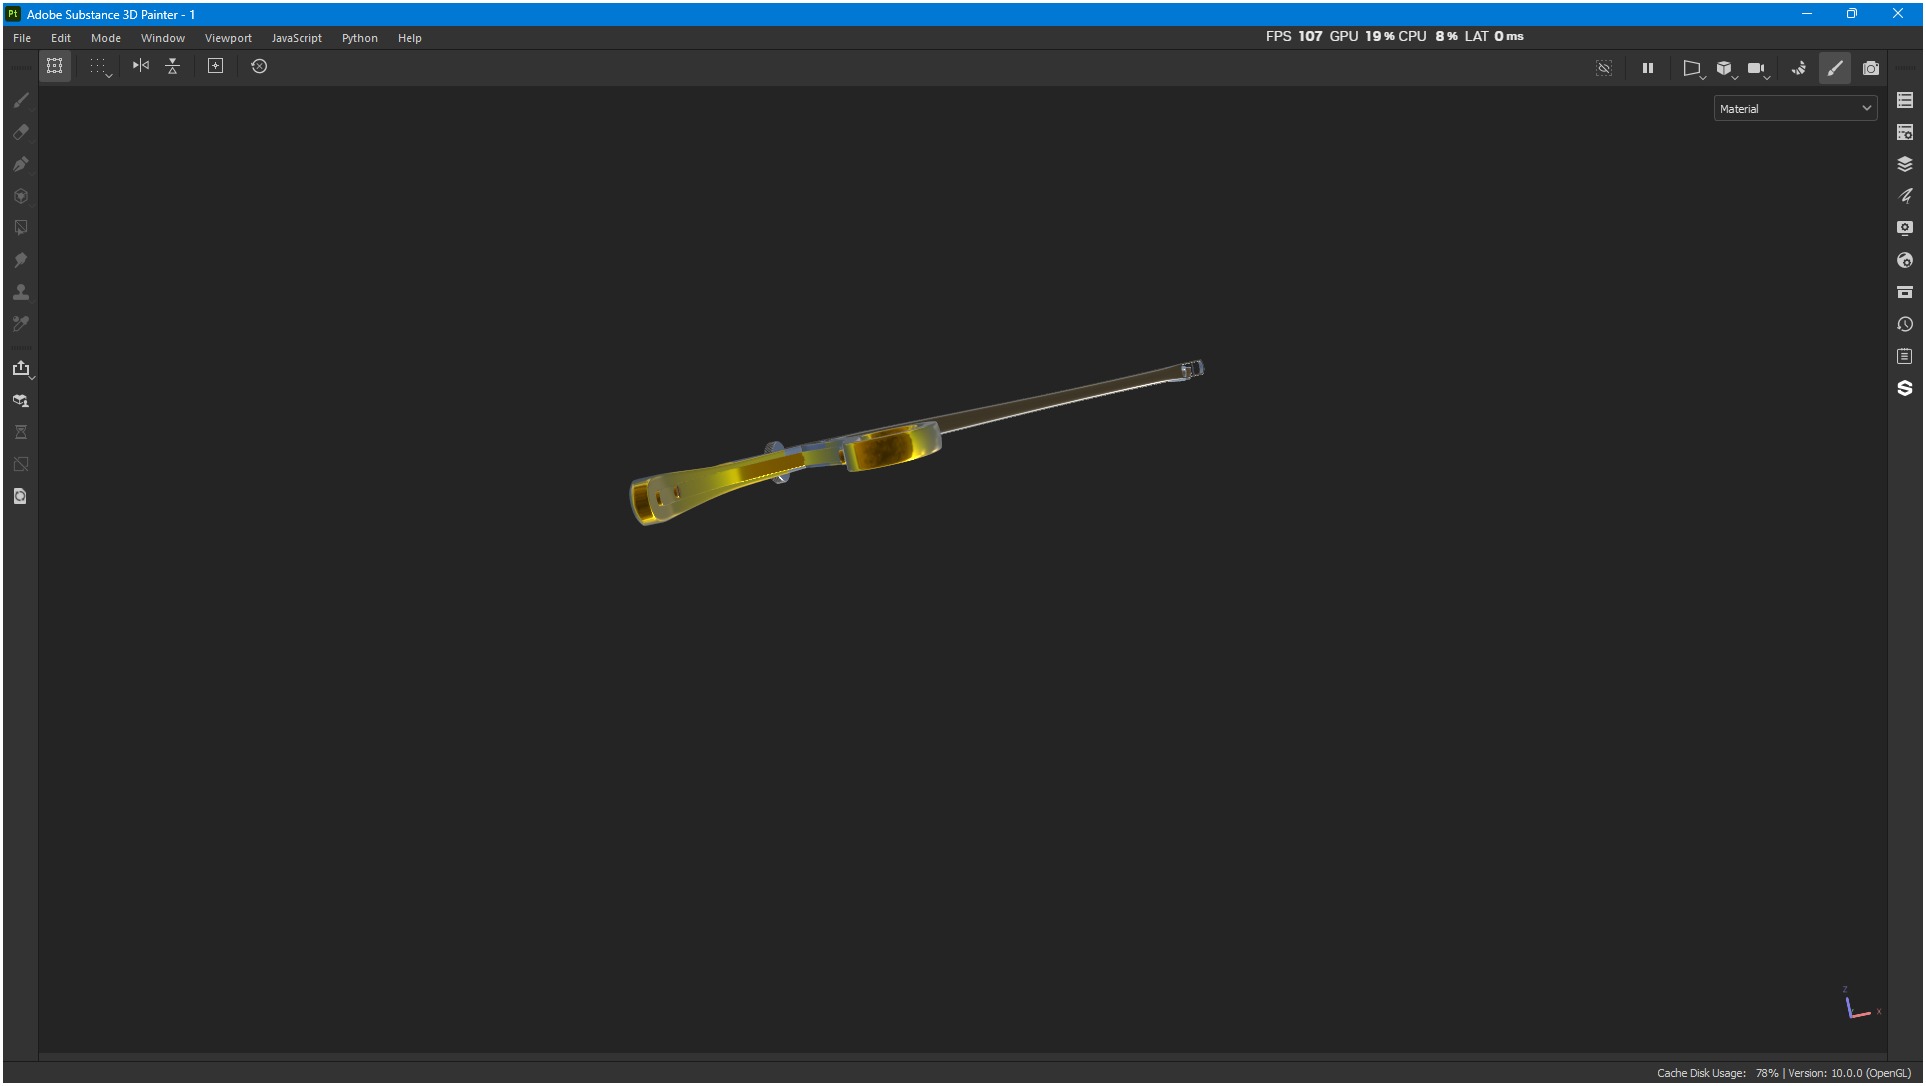The image size is (1926, 1086).
Task: Select the Projection tool
Action: click(21, 164)
